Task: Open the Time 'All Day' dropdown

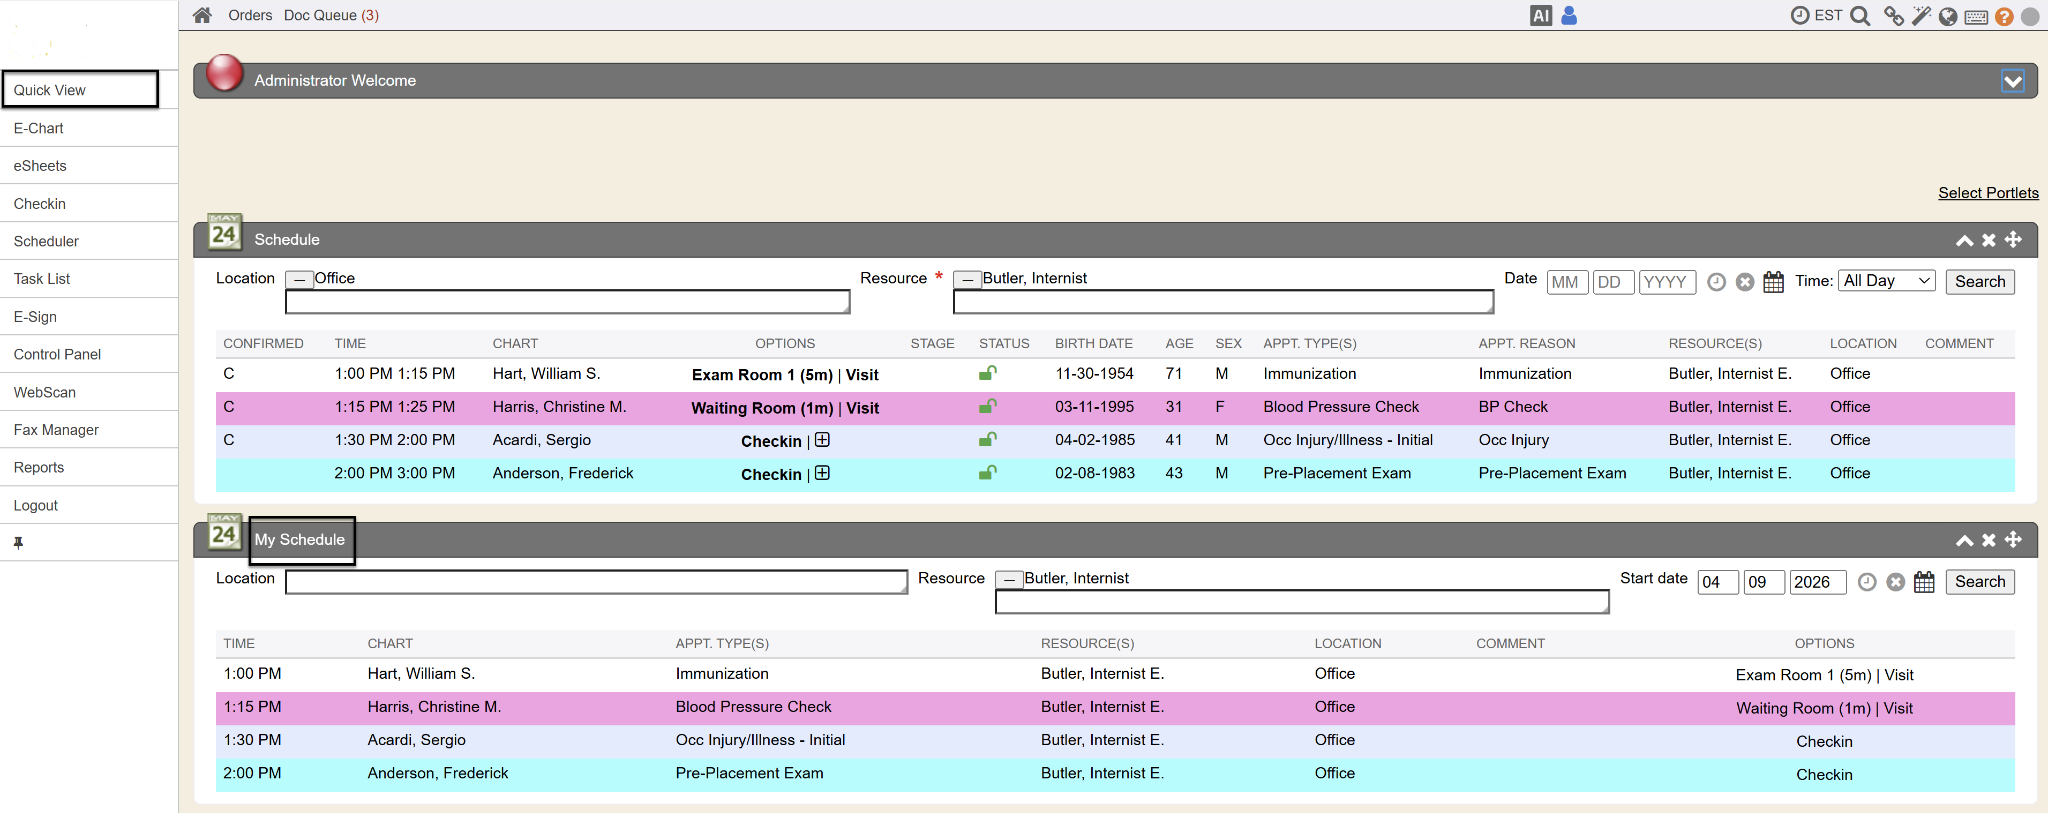Action: click(x=1886, y=281)
